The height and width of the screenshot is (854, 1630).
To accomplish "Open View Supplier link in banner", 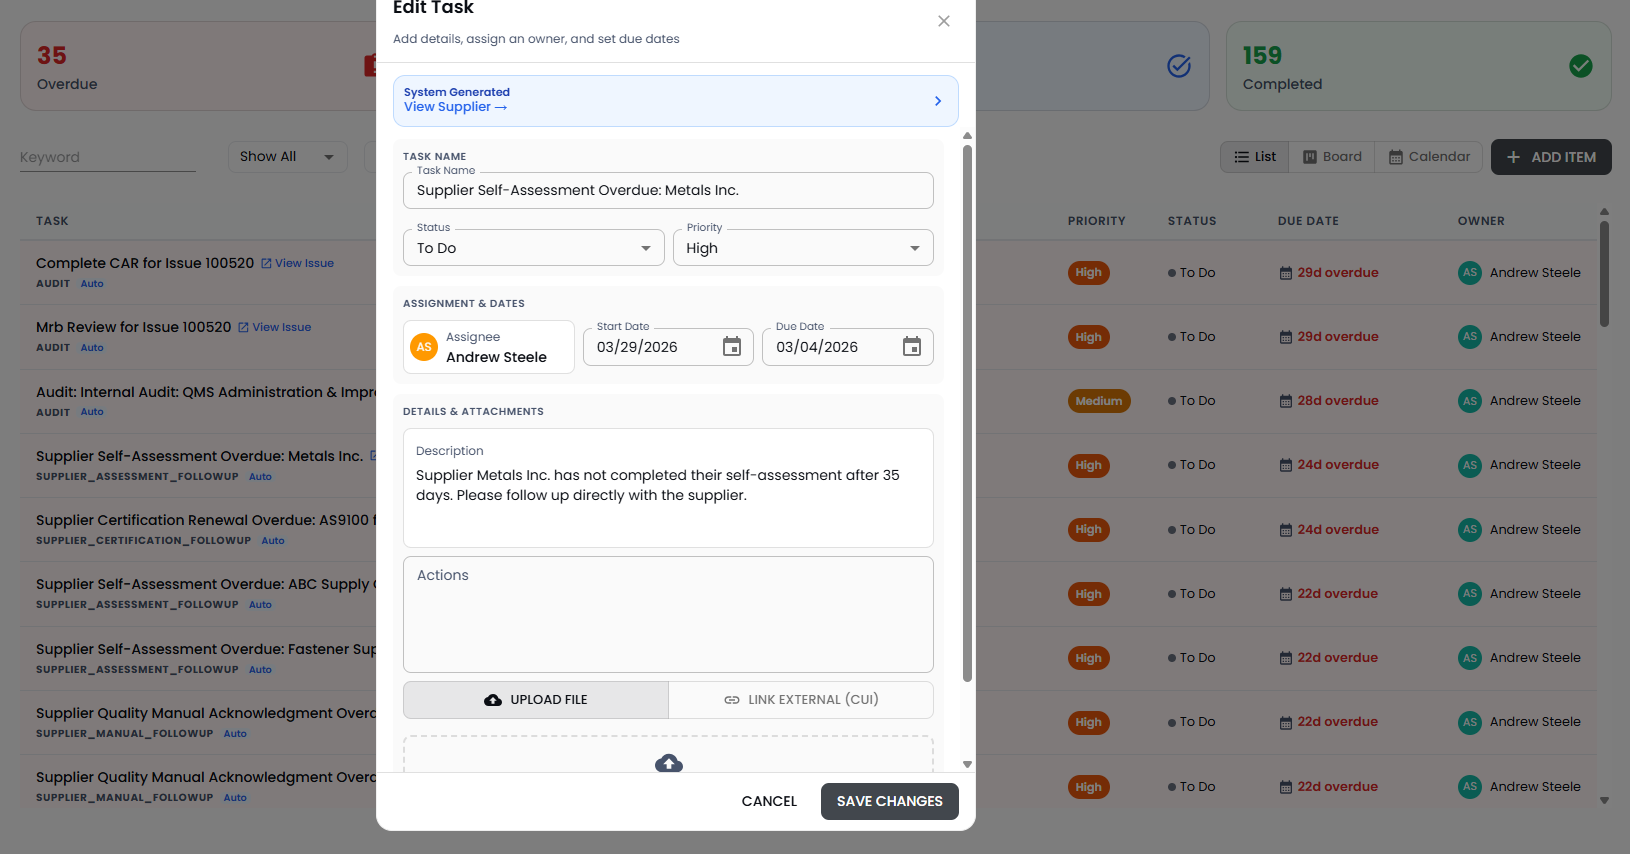I will click(x=455, y=107).
